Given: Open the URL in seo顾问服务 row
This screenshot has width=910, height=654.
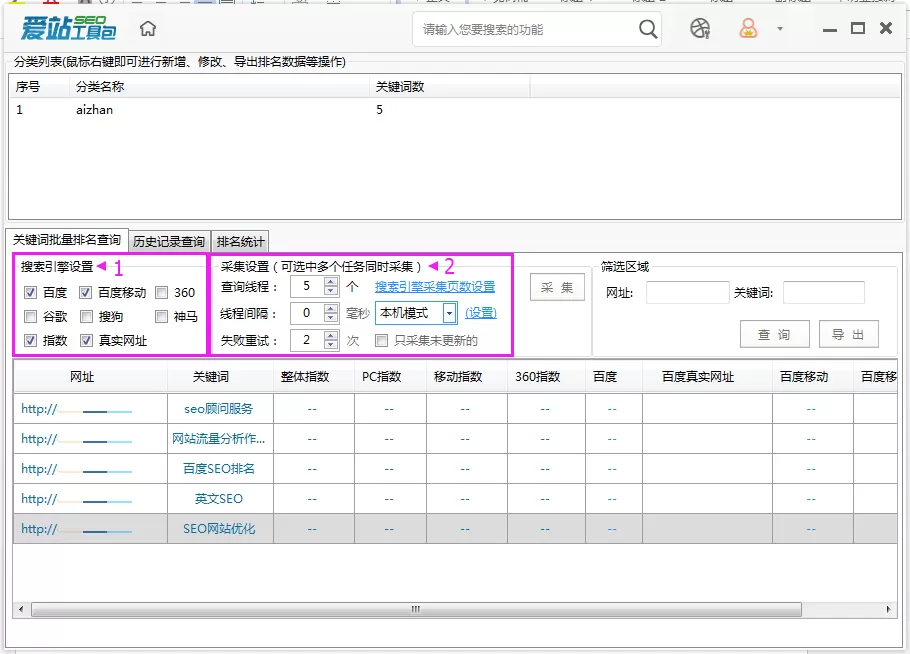Looking at the screenshot, I should click(x=77, y=409).
